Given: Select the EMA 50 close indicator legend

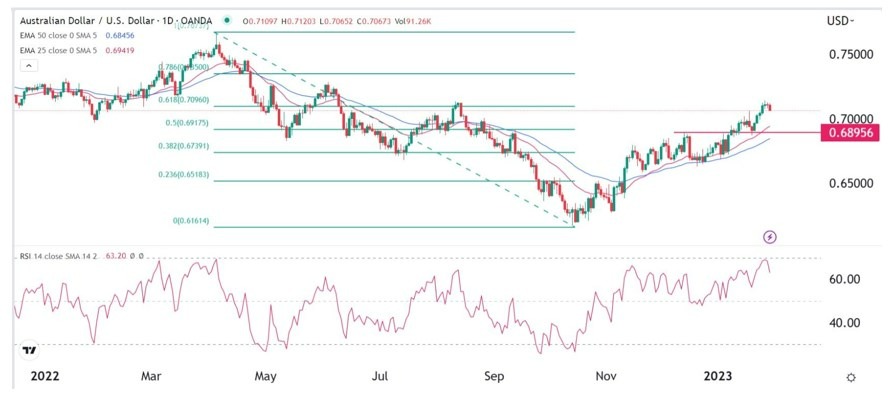Looking at the screenshot, I should coord(59,35).
